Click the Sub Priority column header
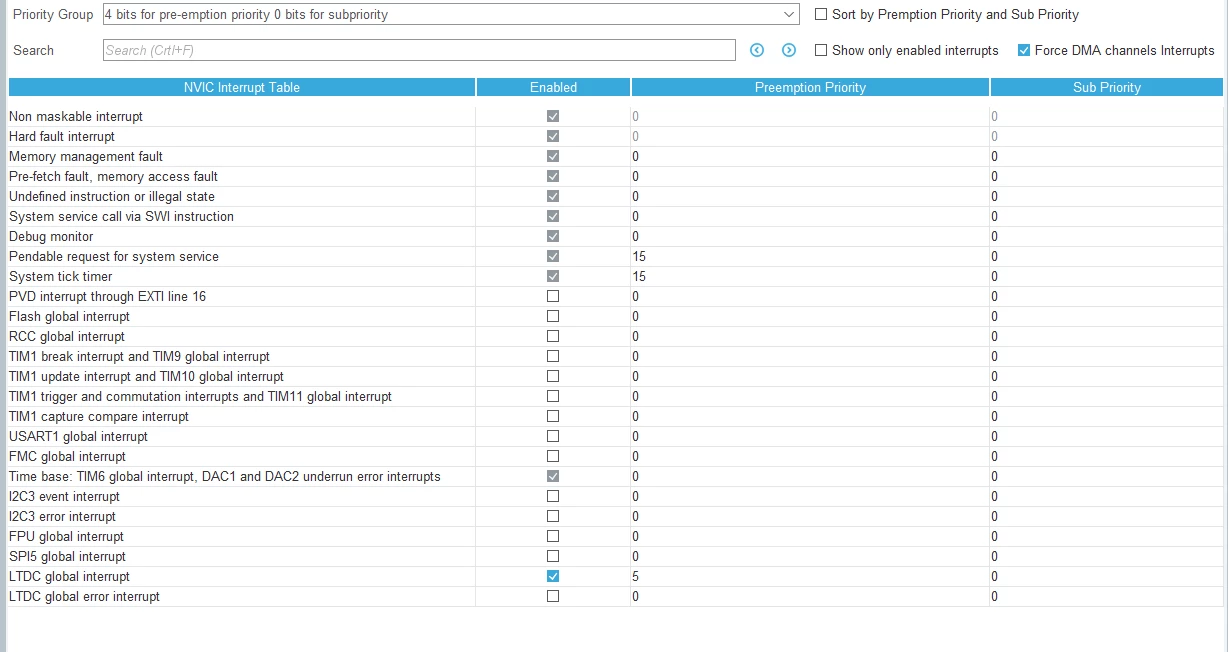The image size is (1228, 652). (x=1107, y=87)
